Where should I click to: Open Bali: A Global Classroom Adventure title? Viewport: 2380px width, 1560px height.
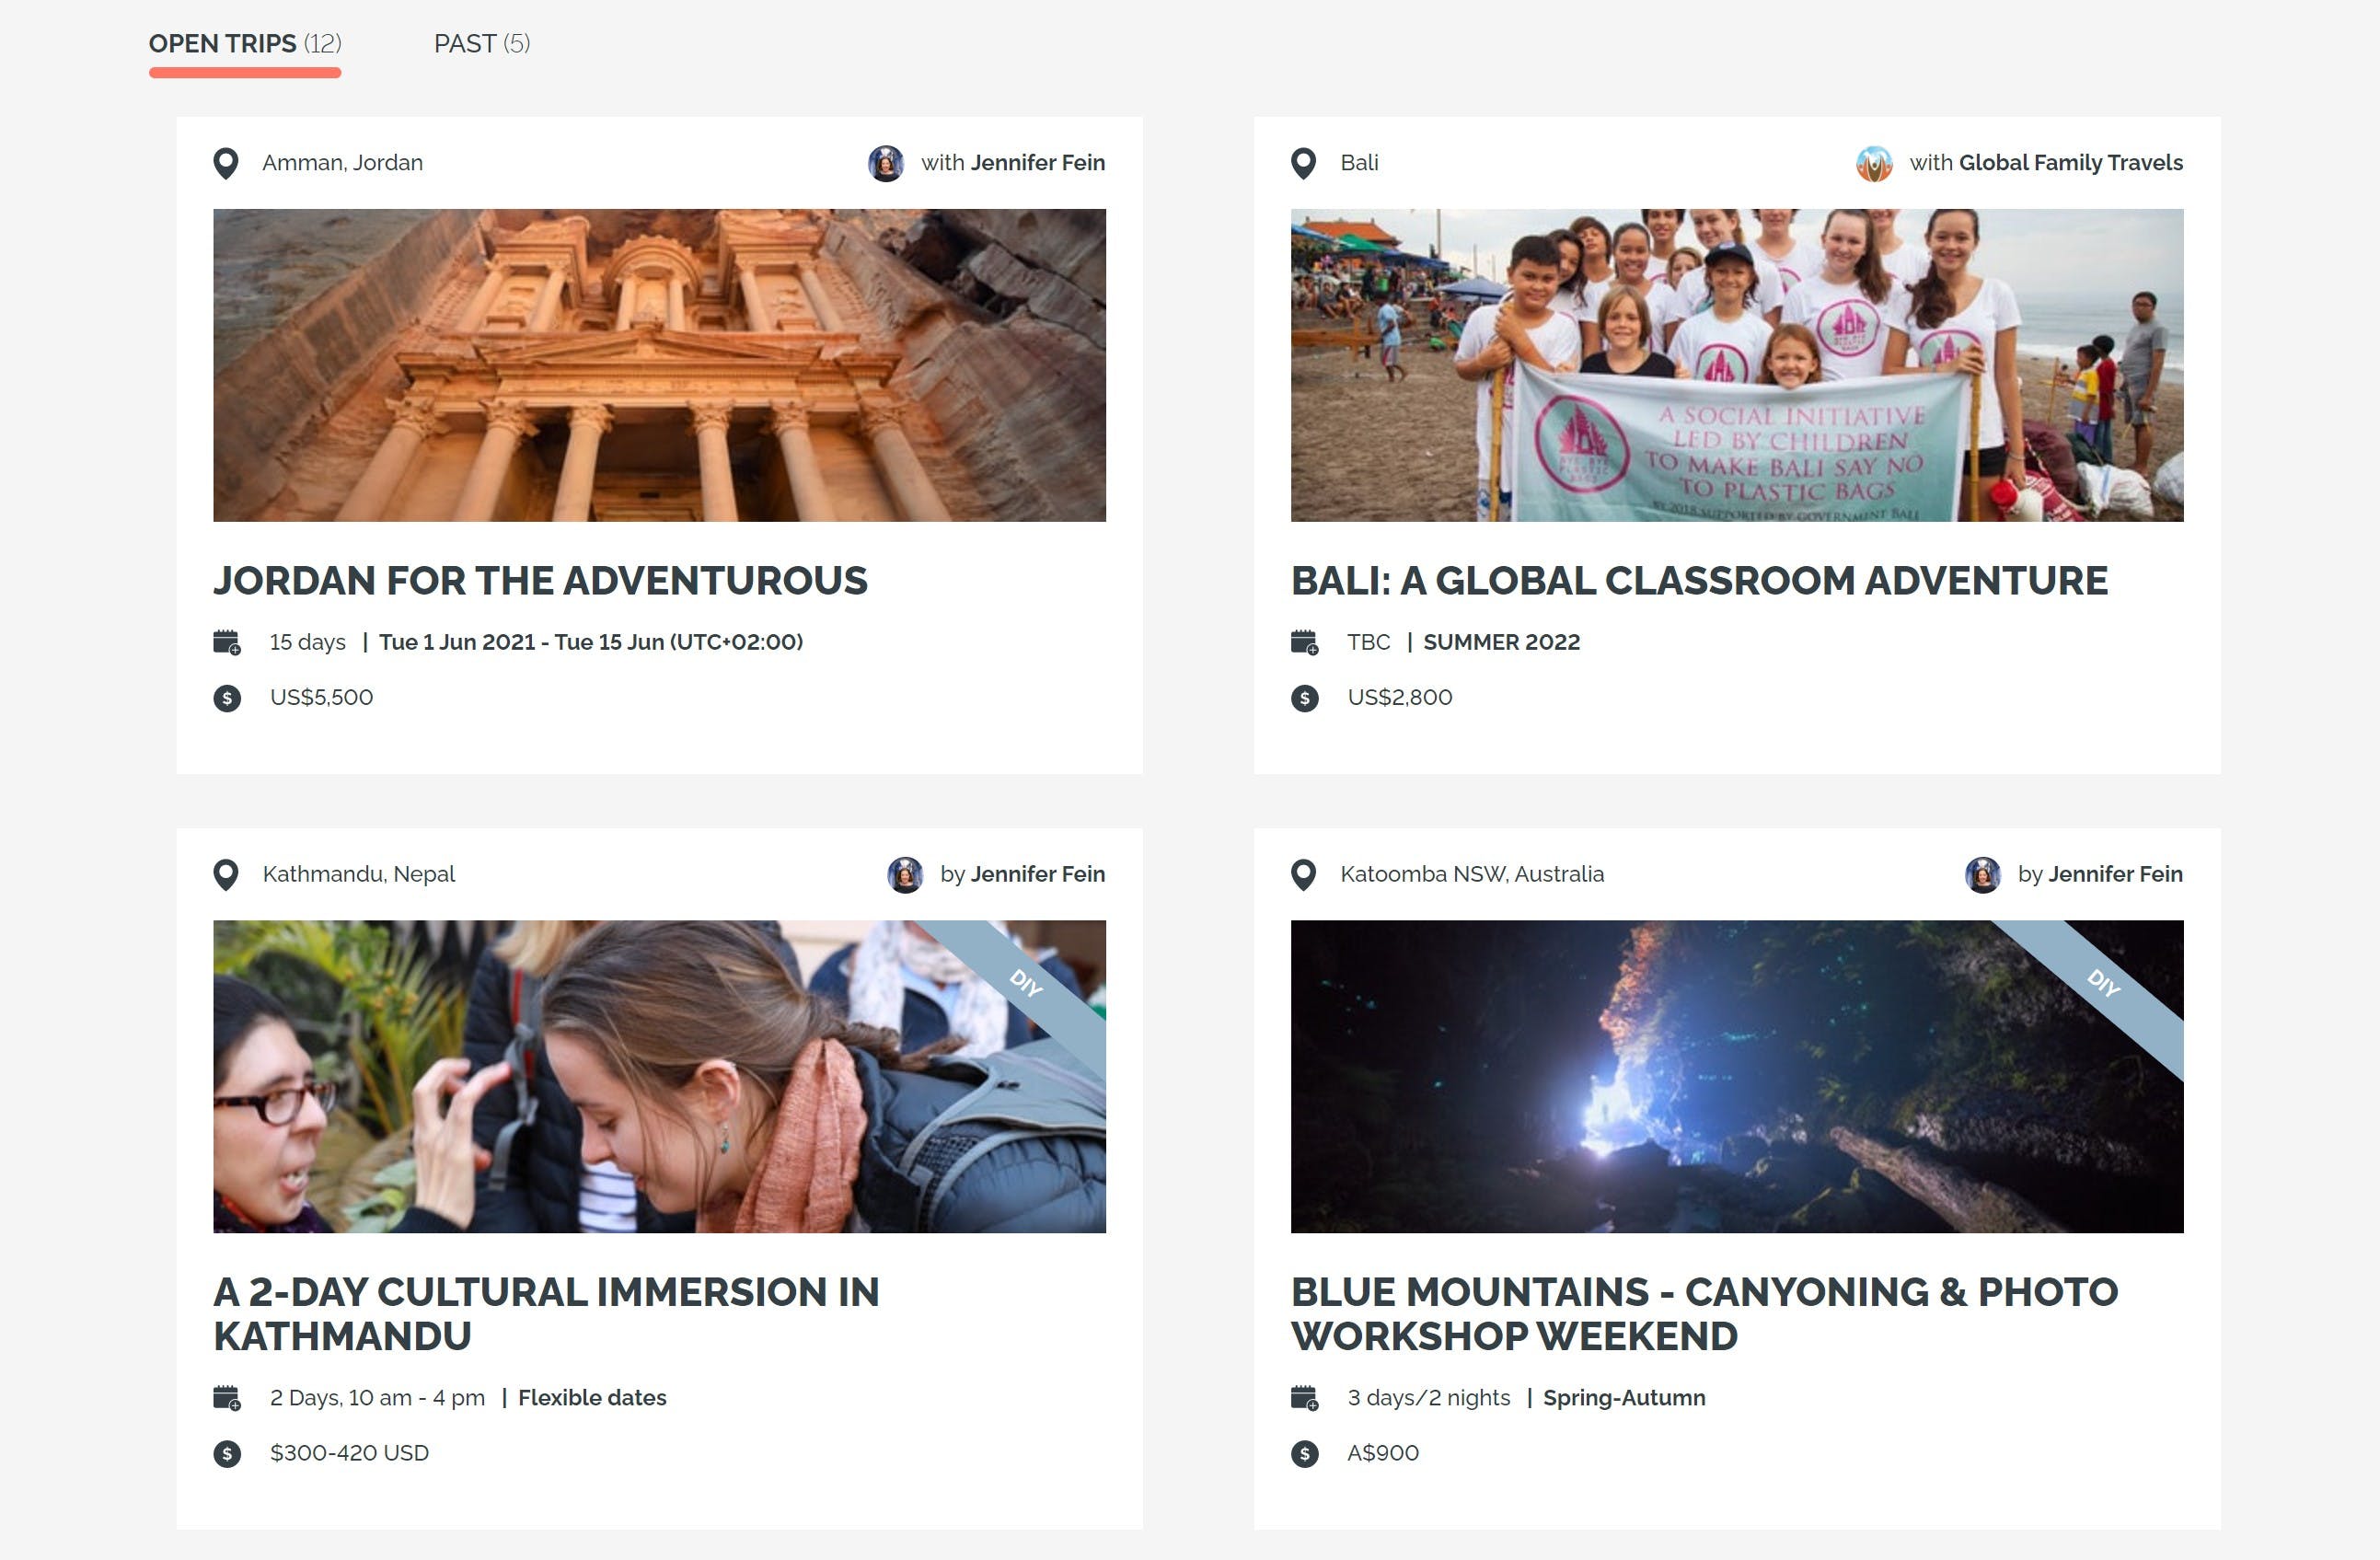click(1699, 581)
